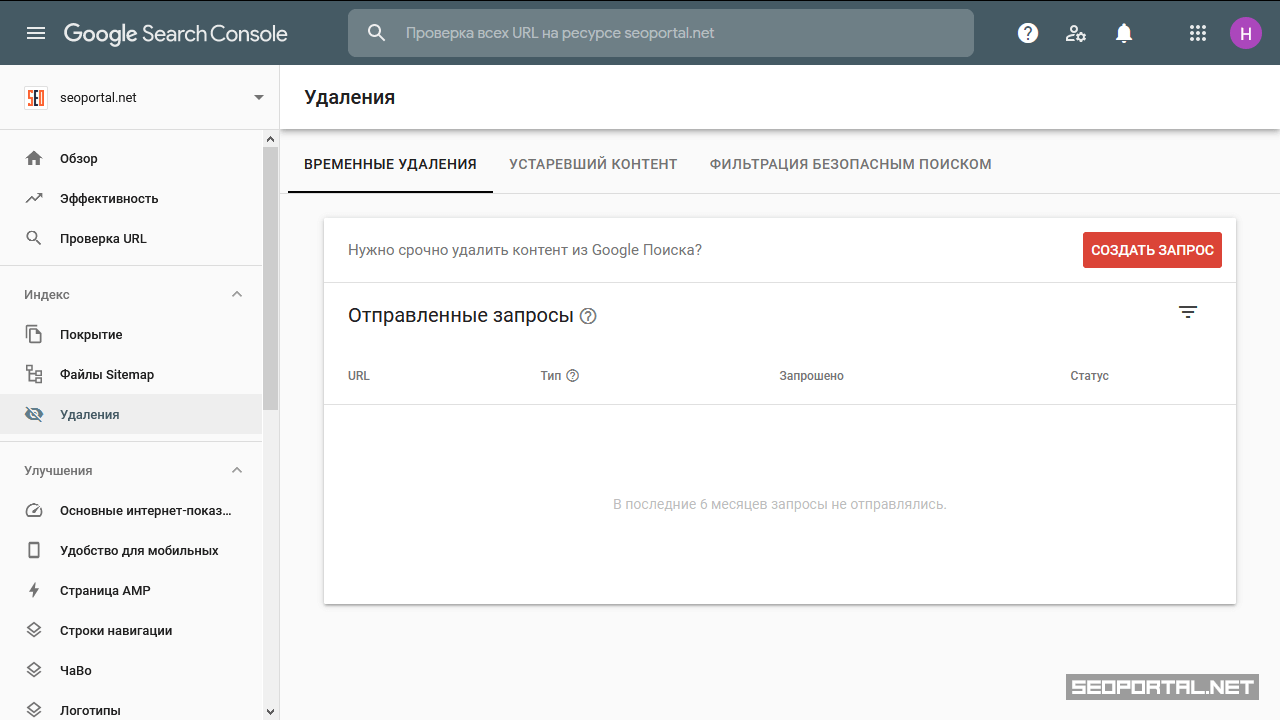Open the notifications bell
1280x720 pixels.
point(1124,33)
